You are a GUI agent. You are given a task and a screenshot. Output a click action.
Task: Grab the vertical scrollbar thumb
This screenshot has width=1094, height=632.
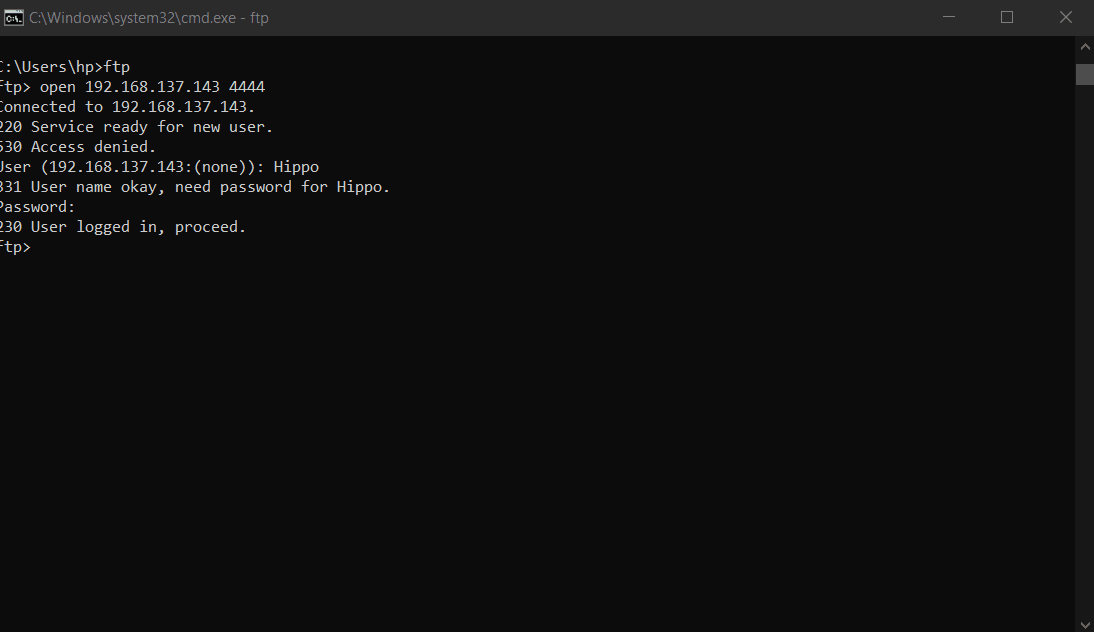[1084, 74]
